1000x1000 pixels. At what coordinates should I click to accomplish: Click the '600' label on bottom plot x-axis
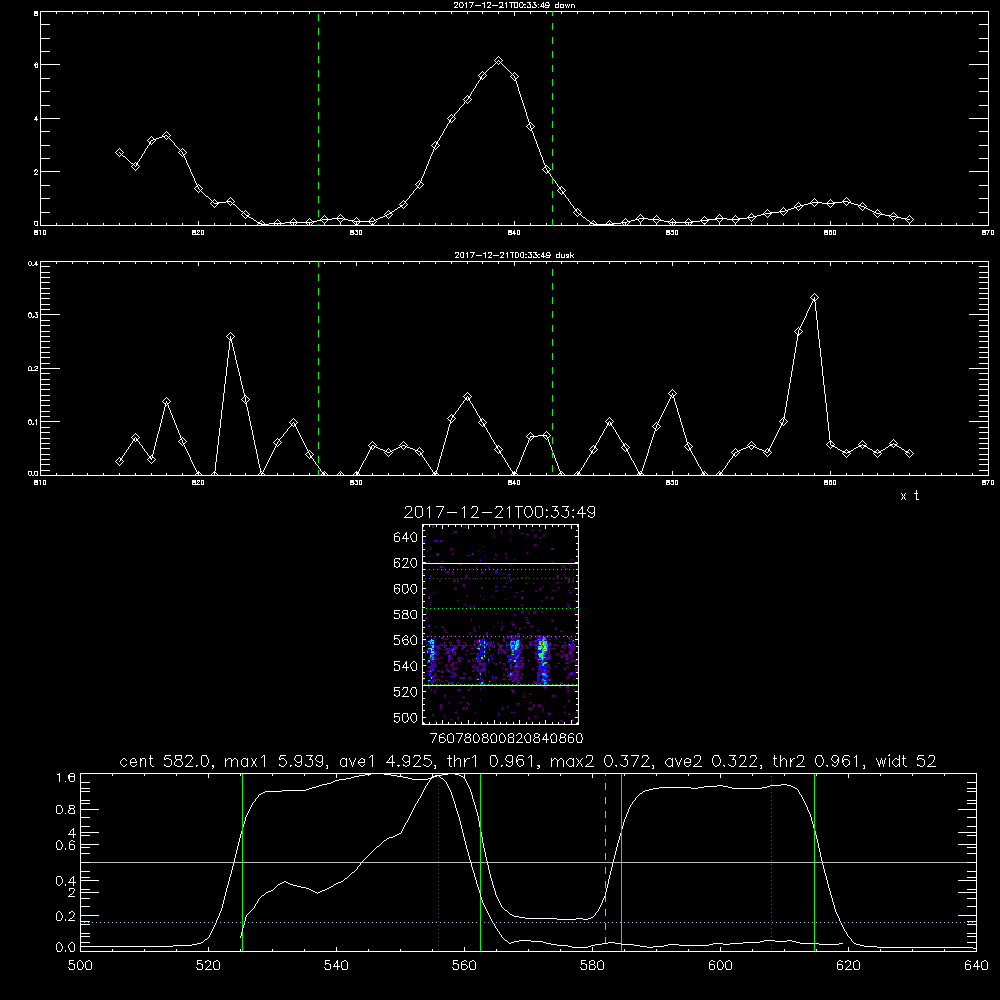point(721,966)
